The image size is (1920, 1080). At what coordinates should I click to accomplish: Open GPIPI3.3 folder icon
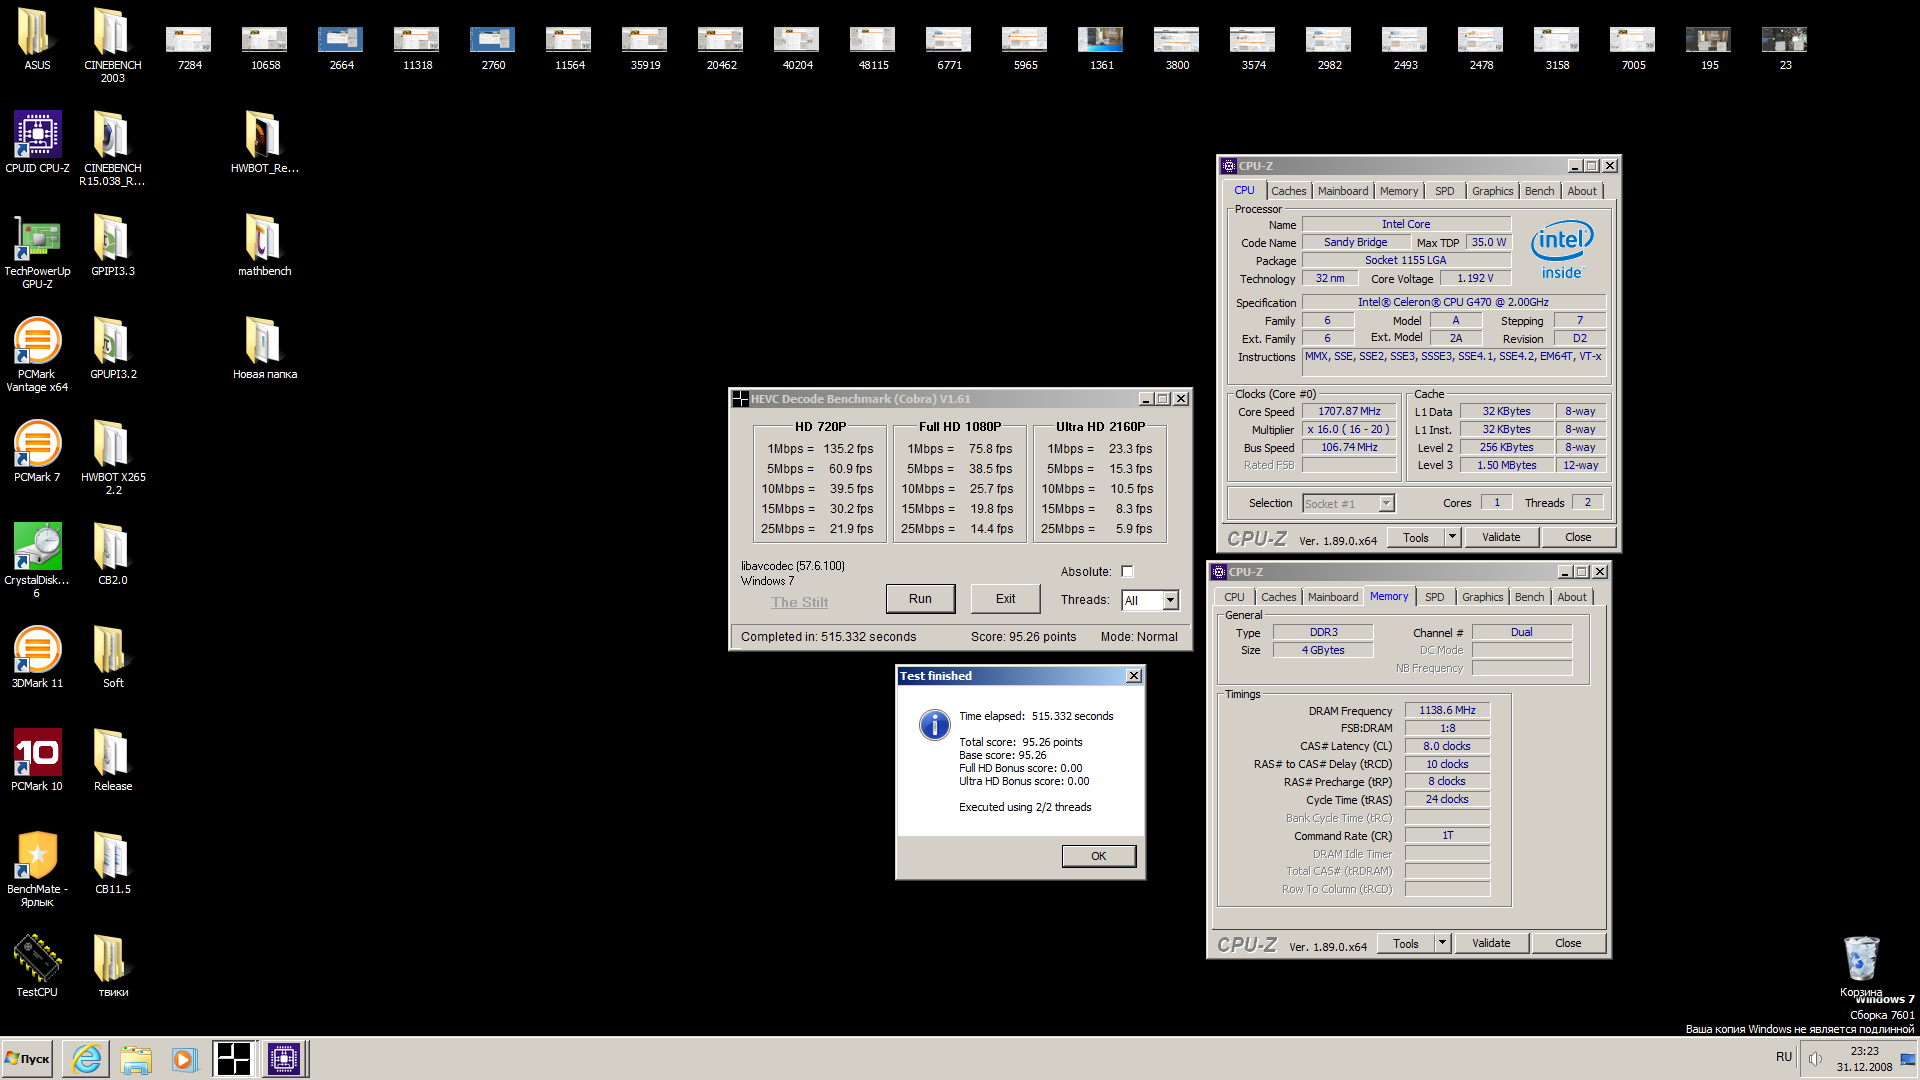pos(113,245)
